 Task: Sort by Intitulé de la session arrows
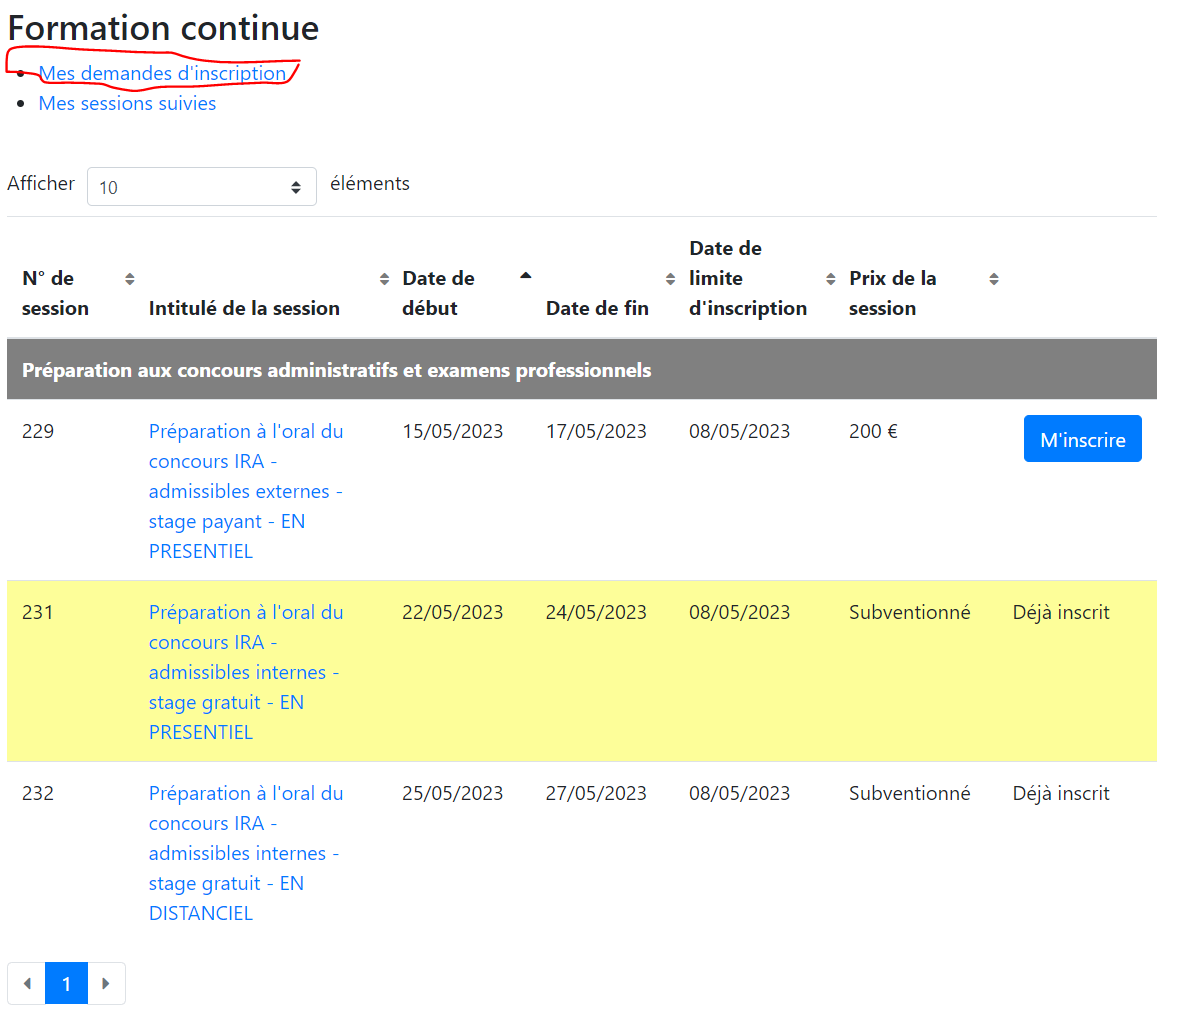click(384, 279)
